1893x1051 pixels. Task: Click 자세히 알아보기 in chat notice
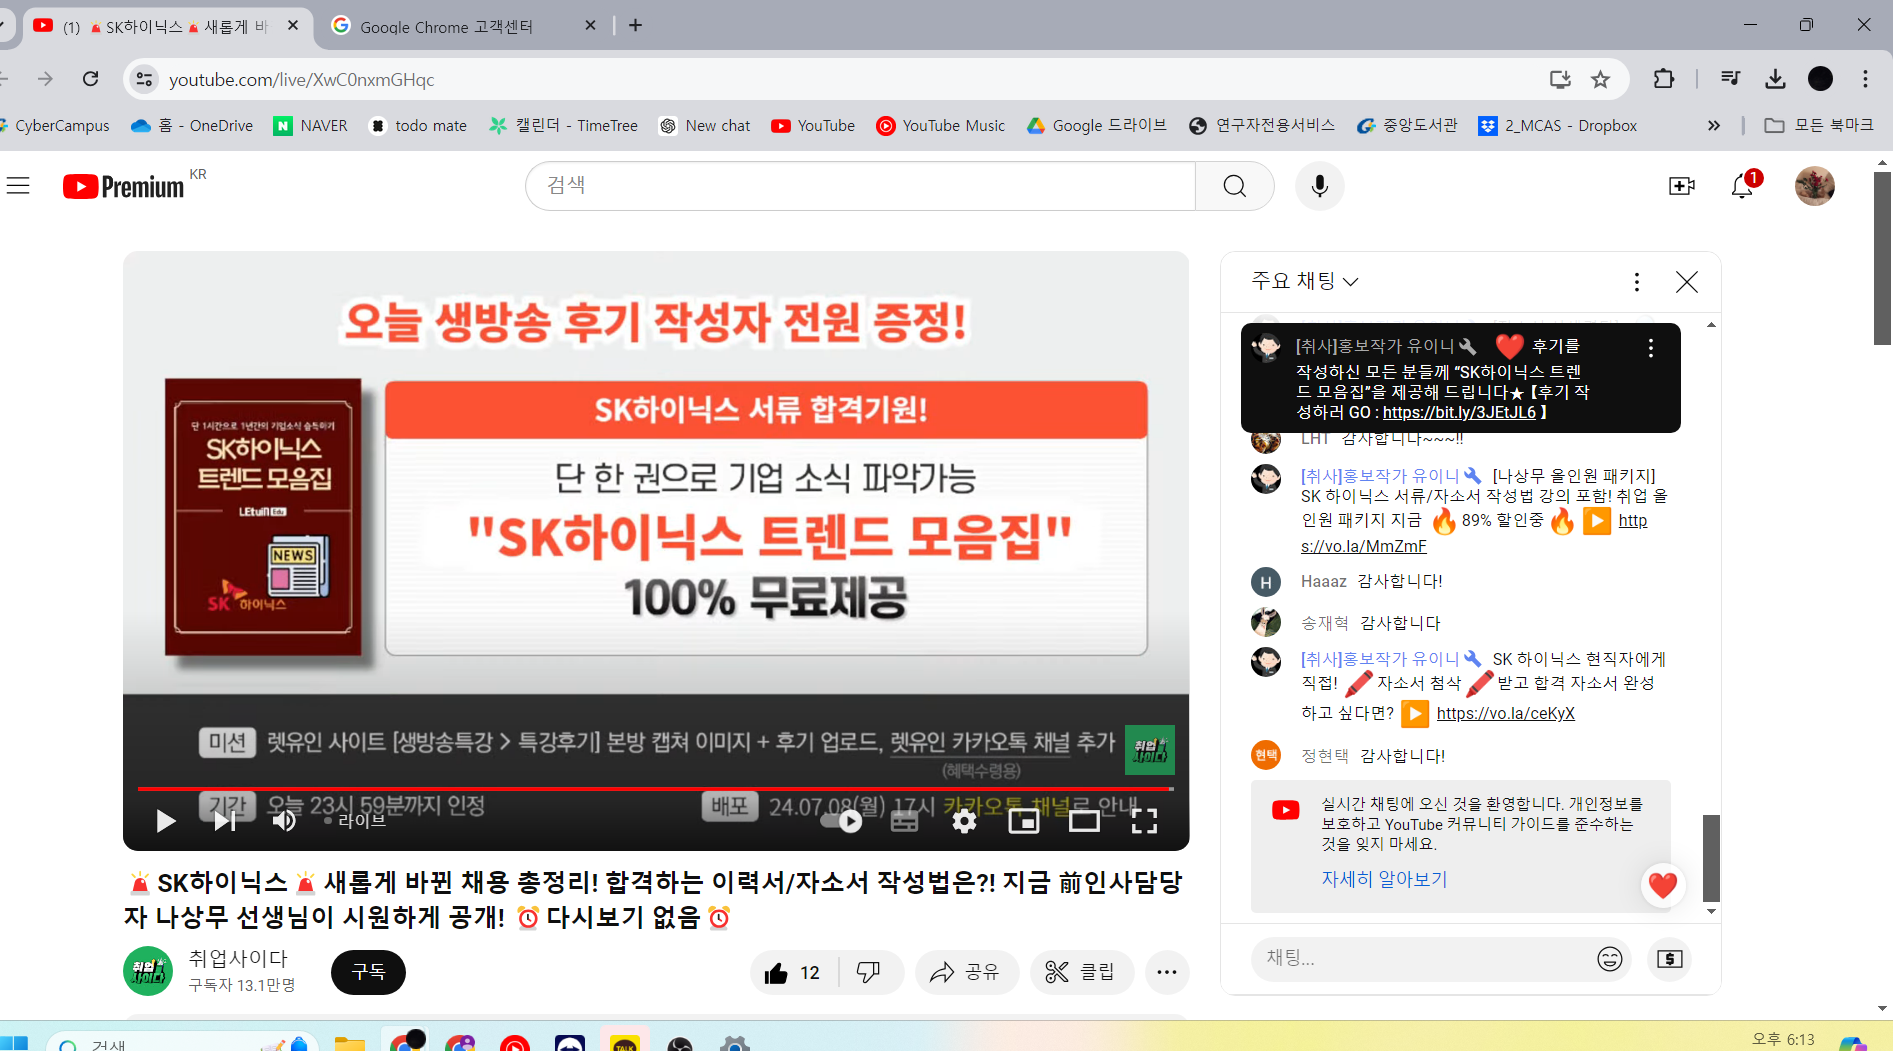[x=1384, y=879]
